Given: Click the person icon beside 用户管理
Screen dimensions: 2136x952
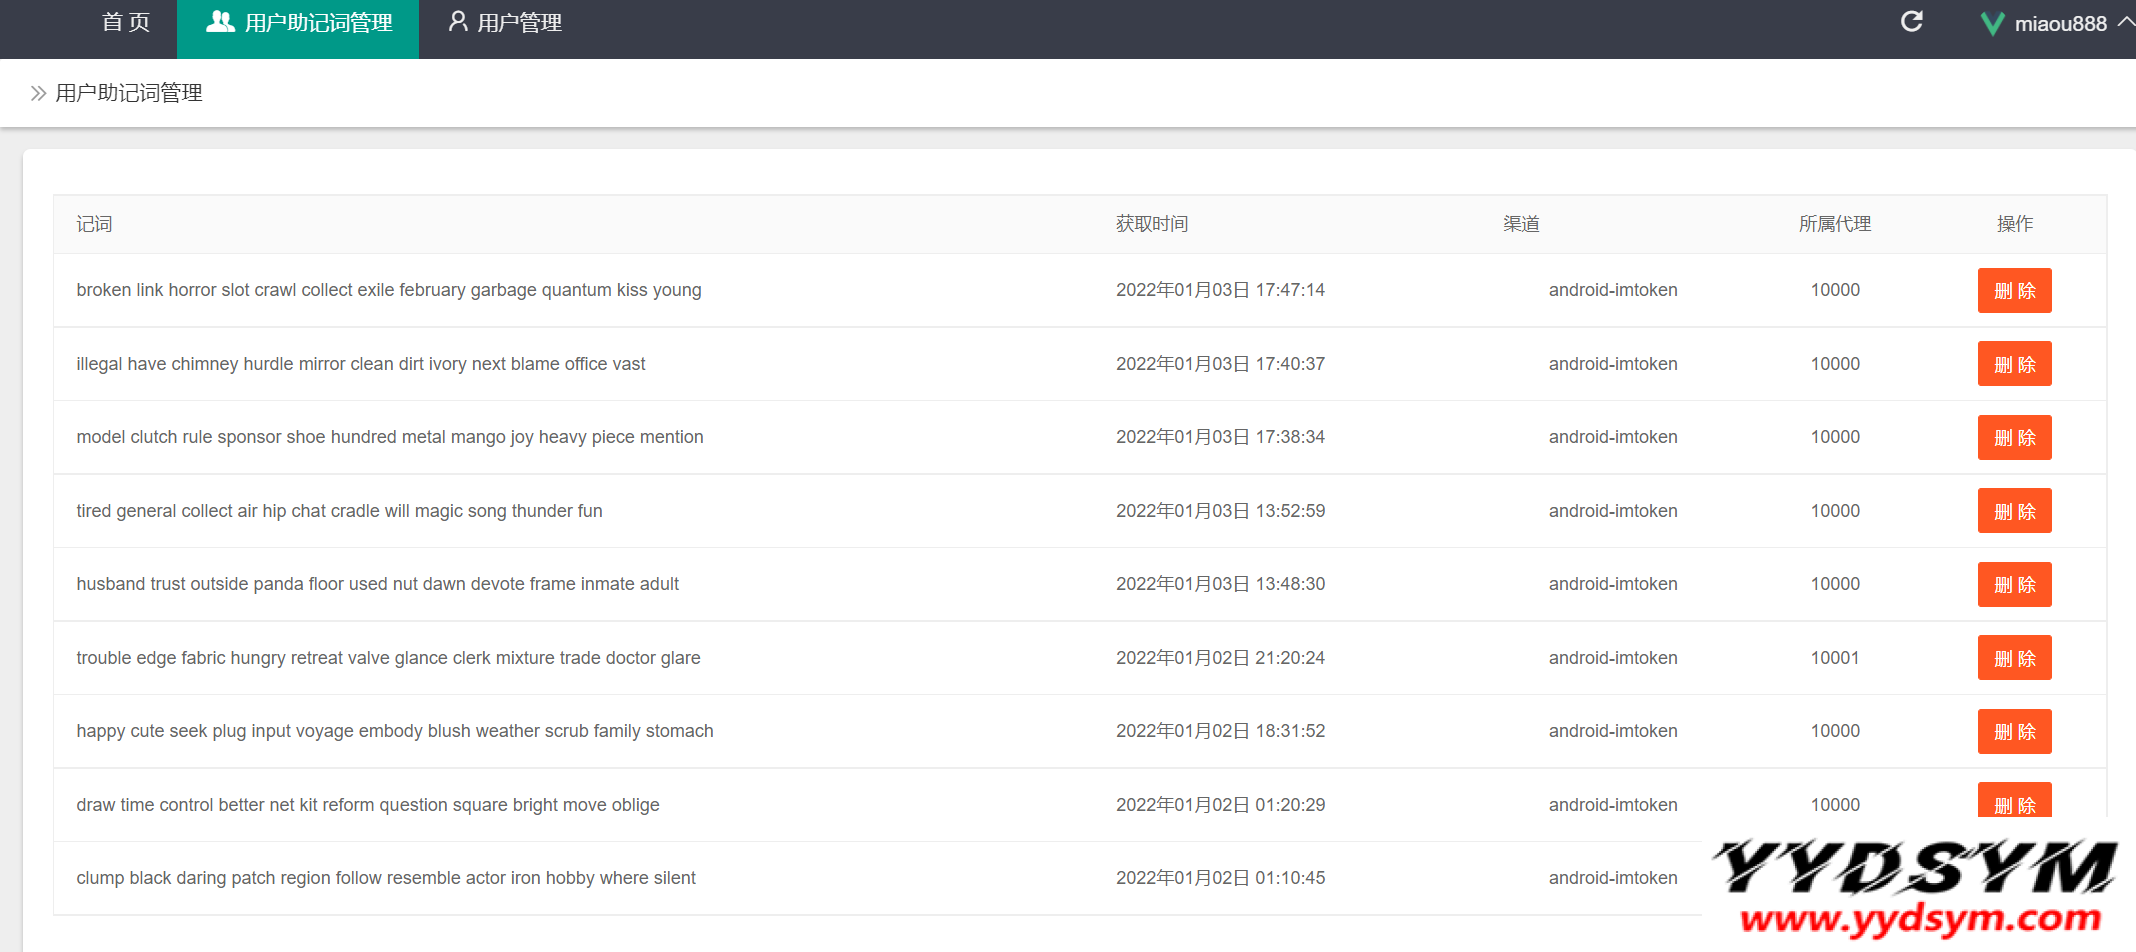Looking at the screenshot, I should pyautogui.click(x=458, y=22).
